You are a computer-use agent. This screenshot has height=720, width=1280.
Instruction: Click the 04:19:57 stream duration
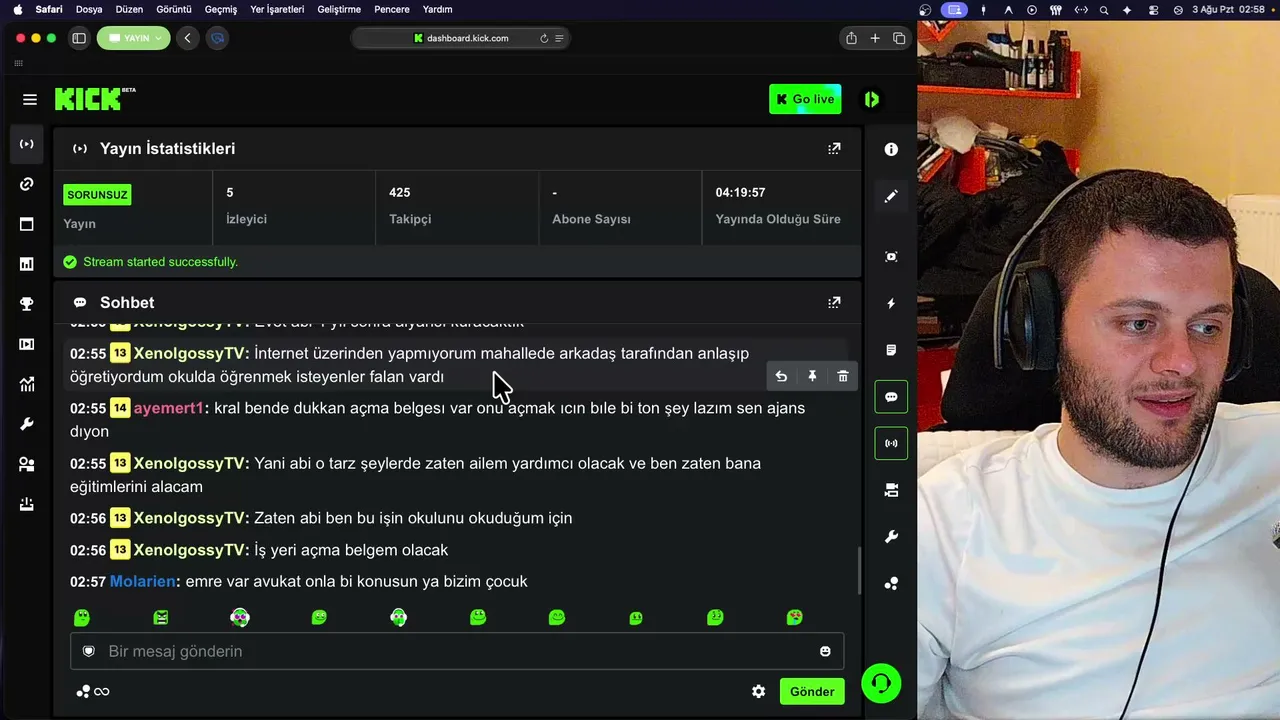pyautogui.click(x=740, y=192)
